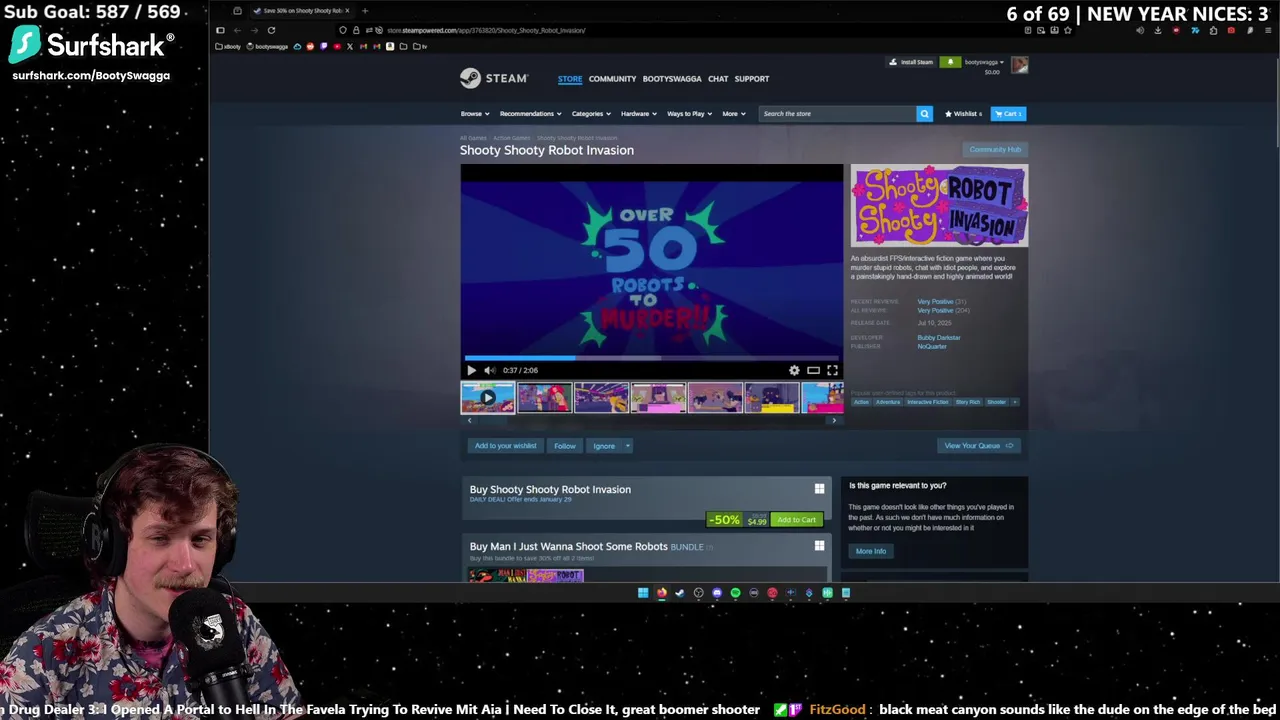Expand the More dropdown
Screen dimensions: 1280x720
734,113
